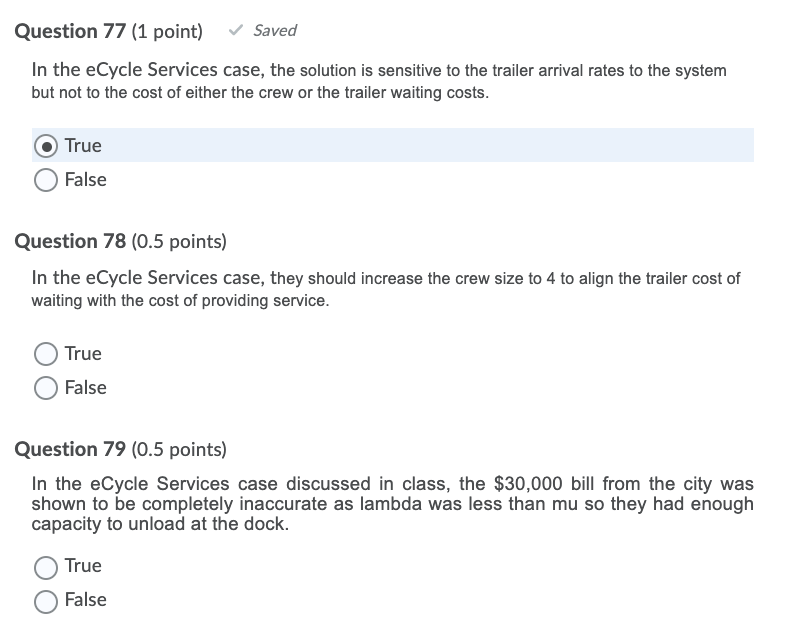Click the empty False radio circle under Question 77

(x=45, y=180)
